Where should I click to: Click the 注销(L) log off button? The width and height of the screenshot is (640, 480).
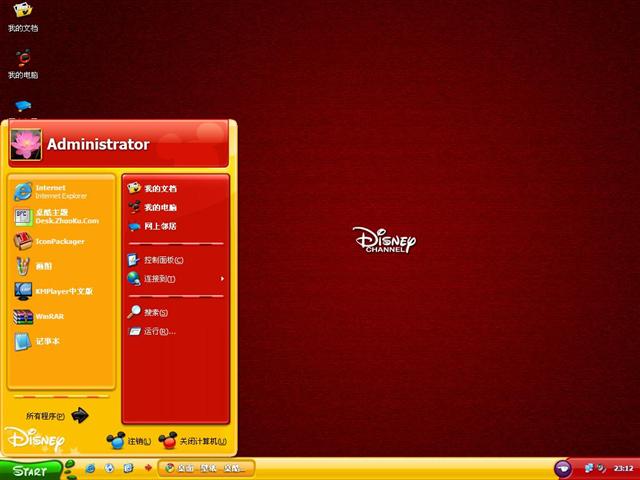(129, 441)
